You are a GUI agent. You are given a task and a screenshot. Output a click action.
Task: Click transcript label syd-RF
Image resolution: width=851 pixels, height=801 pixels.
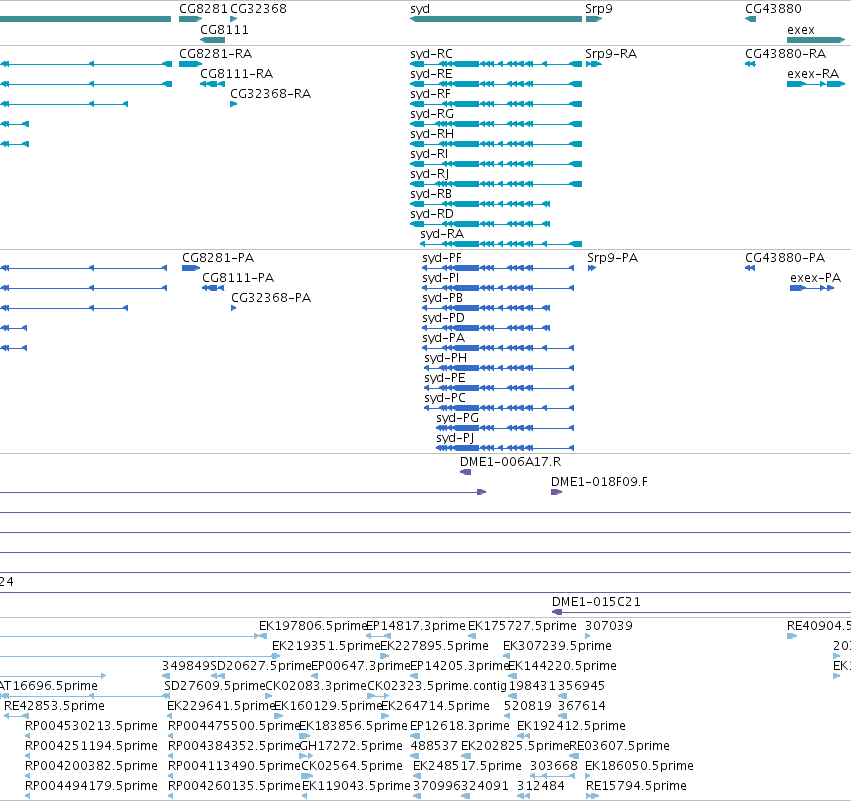[x=430, y=94]
